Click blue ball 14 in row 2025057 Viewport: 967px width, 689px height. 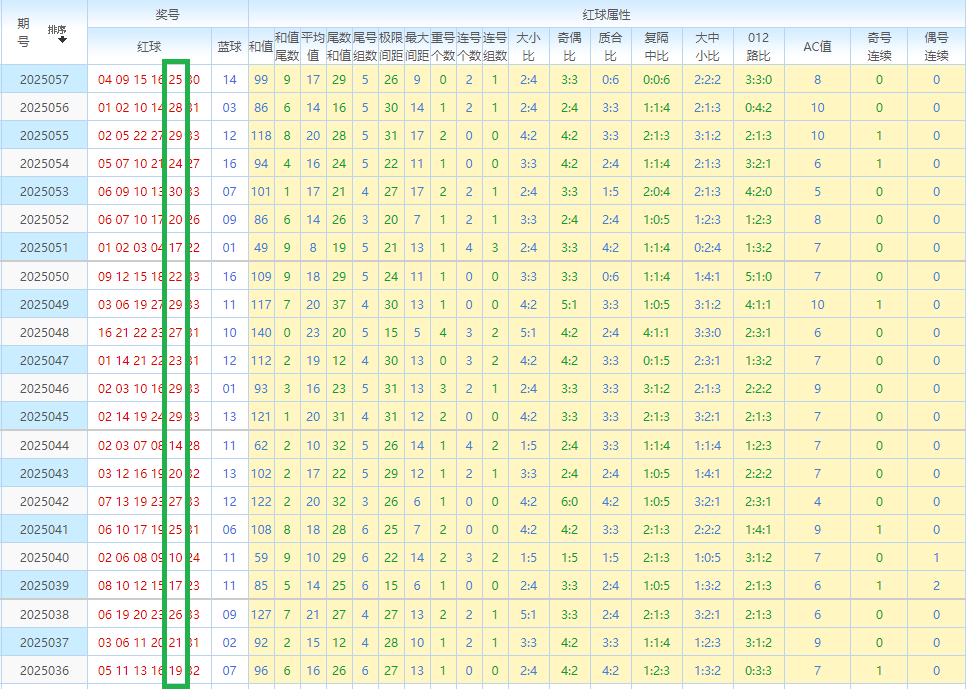229,80
